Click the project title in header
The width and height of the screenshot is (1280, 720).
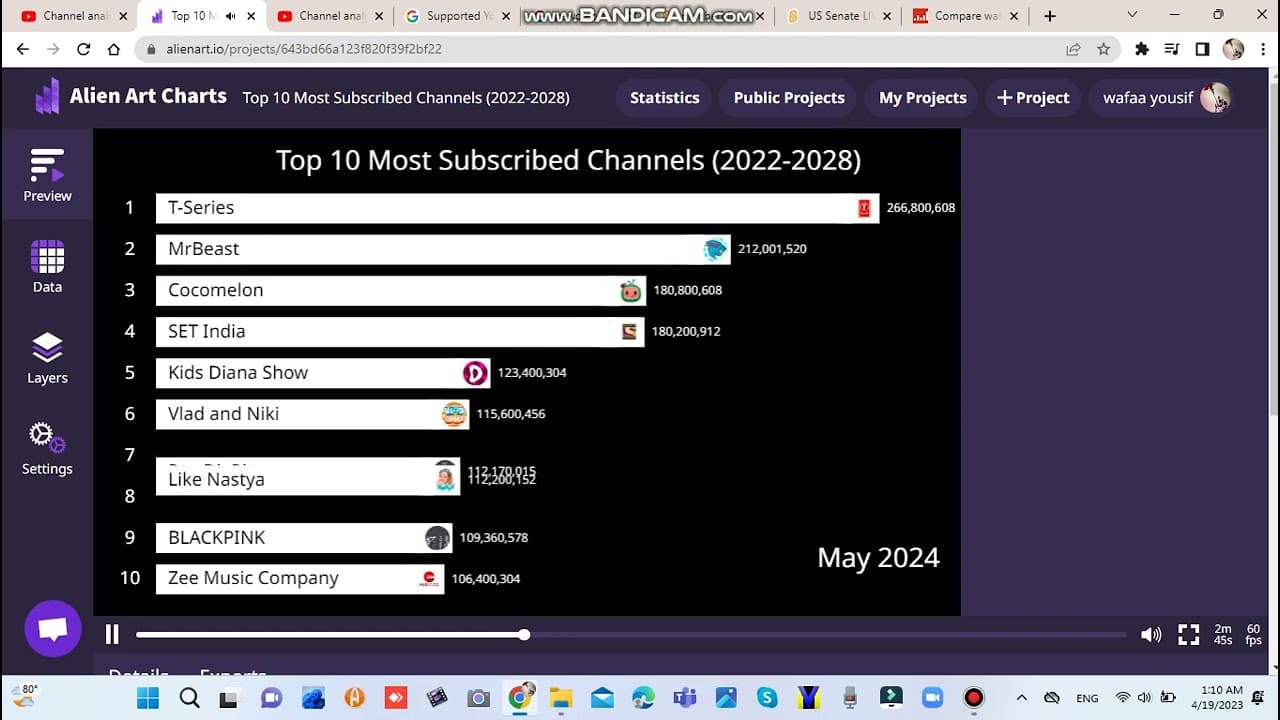tap(406, 98)
